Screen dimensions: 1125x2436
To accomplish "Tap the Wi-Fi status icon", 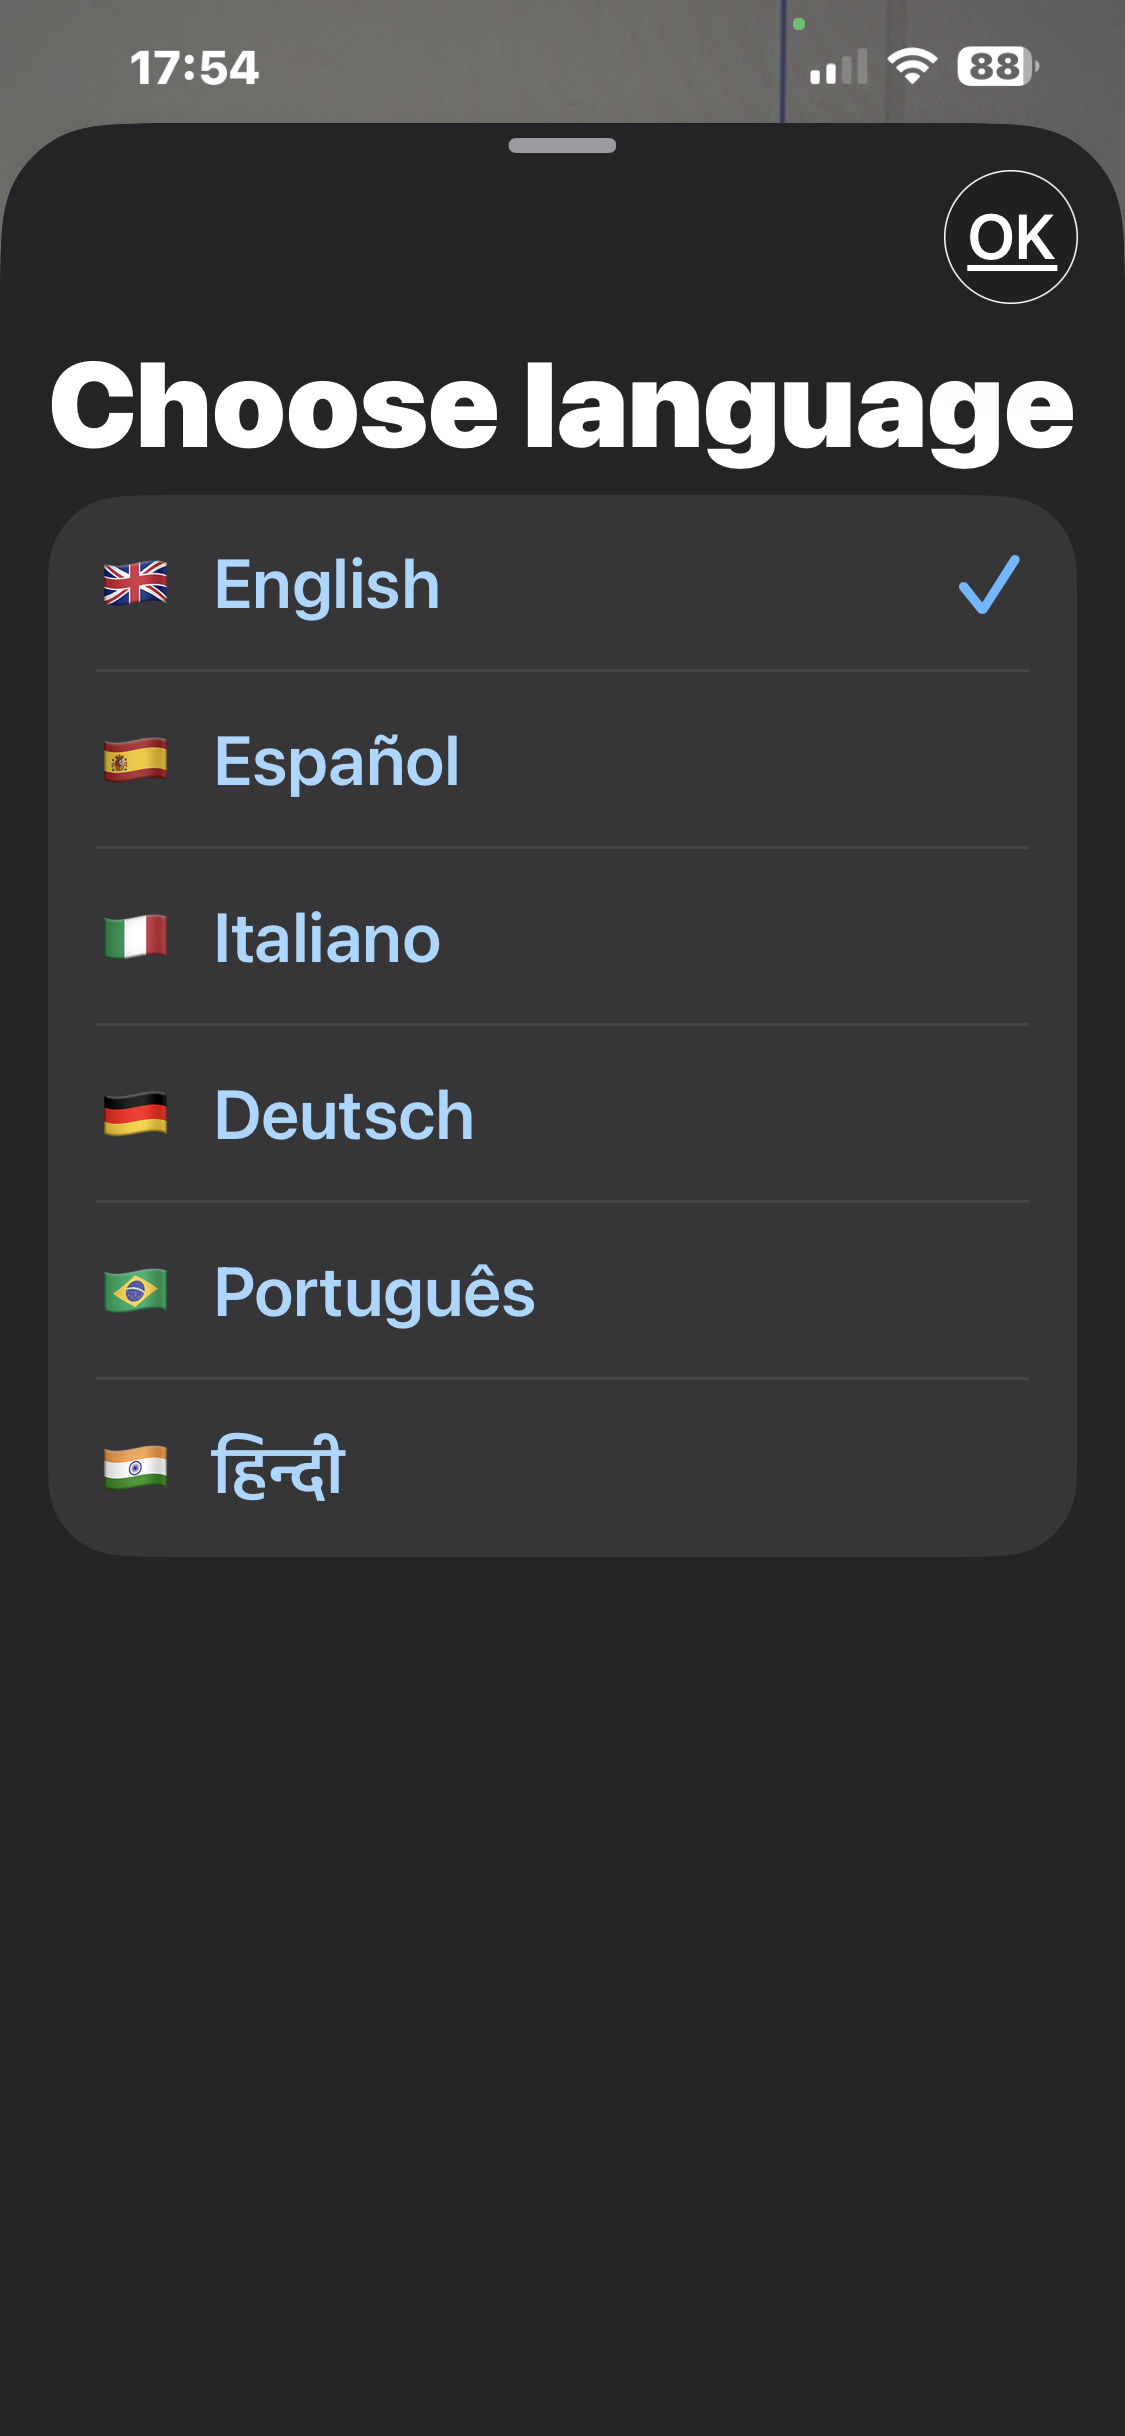I will click(x=911, y=67).
